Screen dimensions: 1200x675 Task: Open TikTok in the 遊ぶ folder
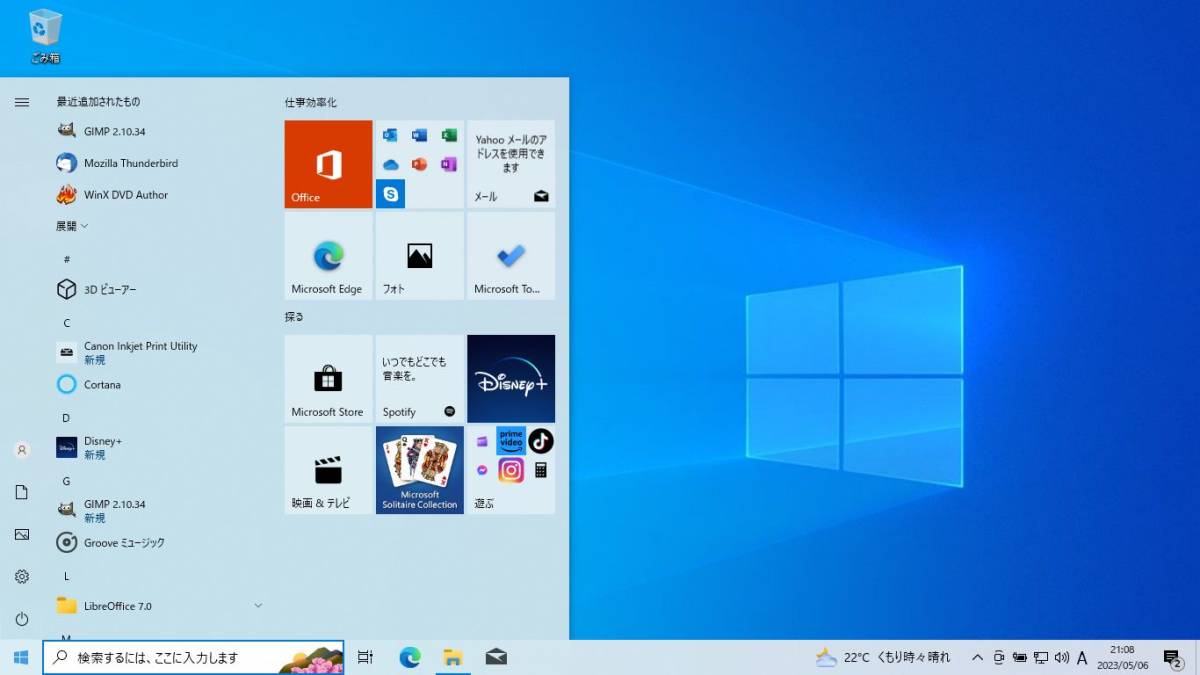[x=541, y=440]
